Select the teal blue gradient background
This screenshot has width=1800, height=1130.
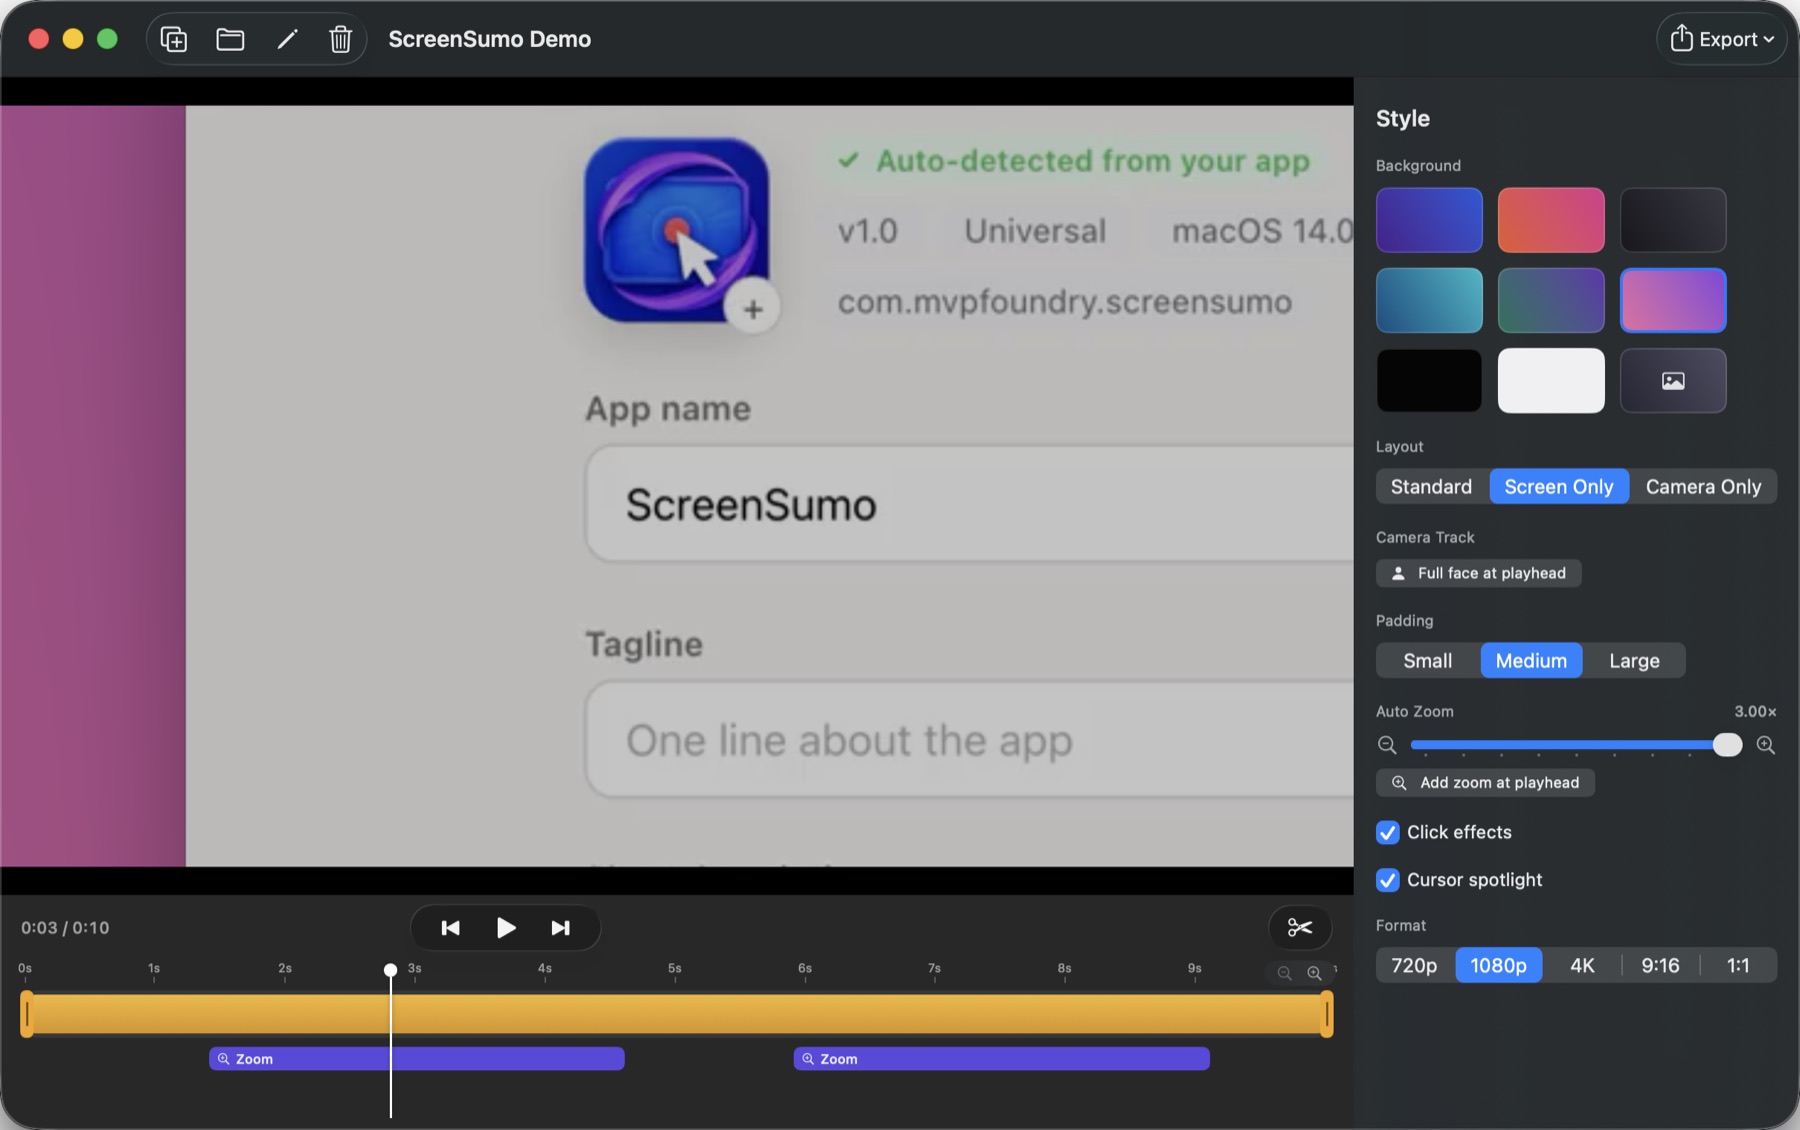(1429, 300)
